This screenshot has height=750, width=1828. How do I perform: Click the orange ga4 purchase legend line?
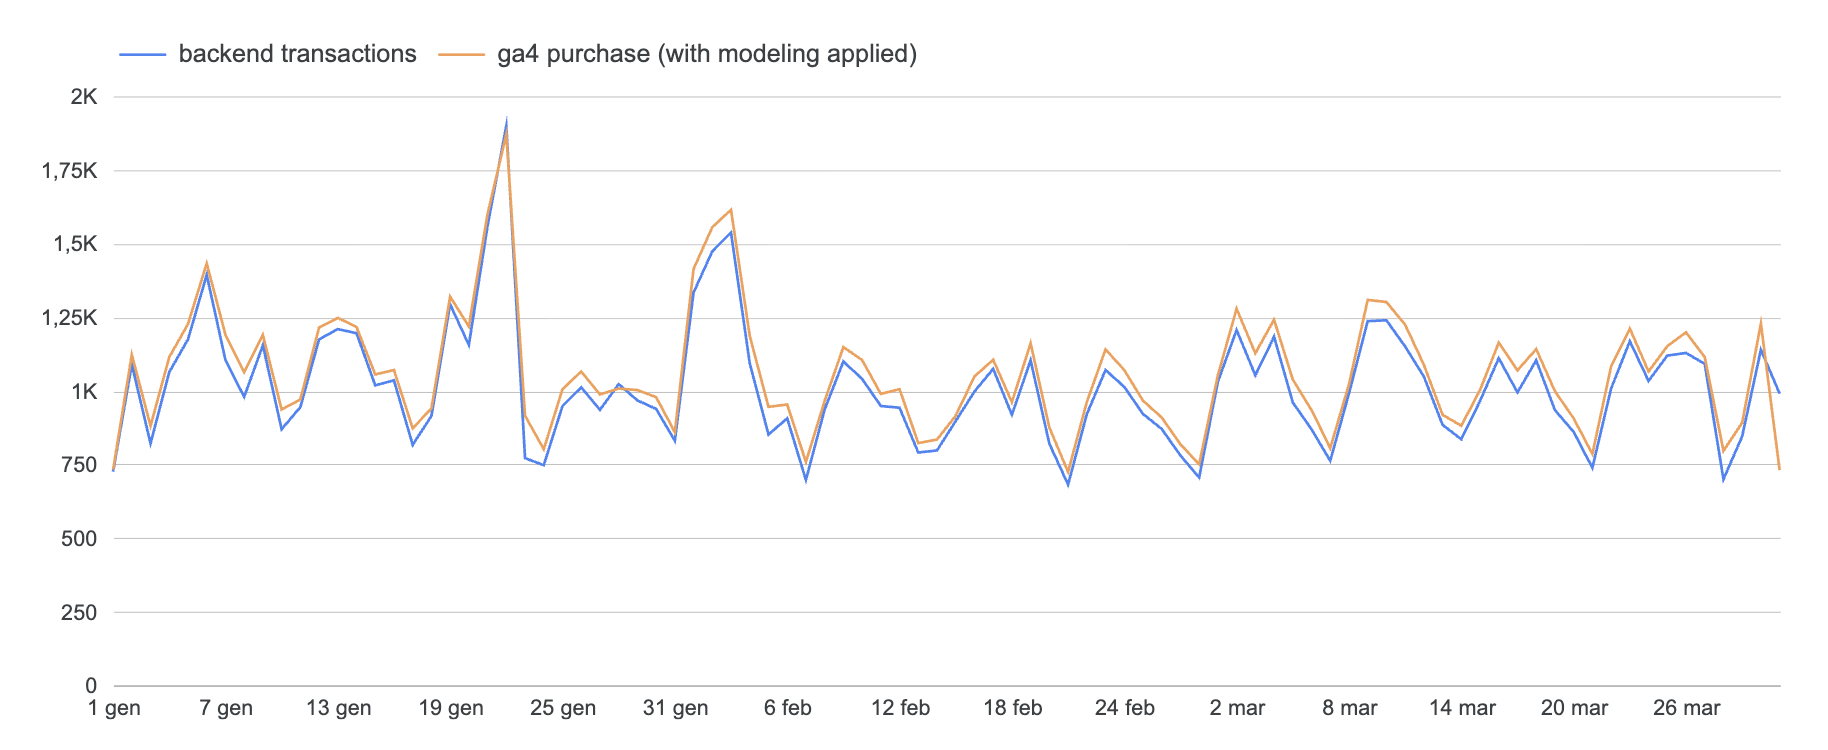(462, 55)
